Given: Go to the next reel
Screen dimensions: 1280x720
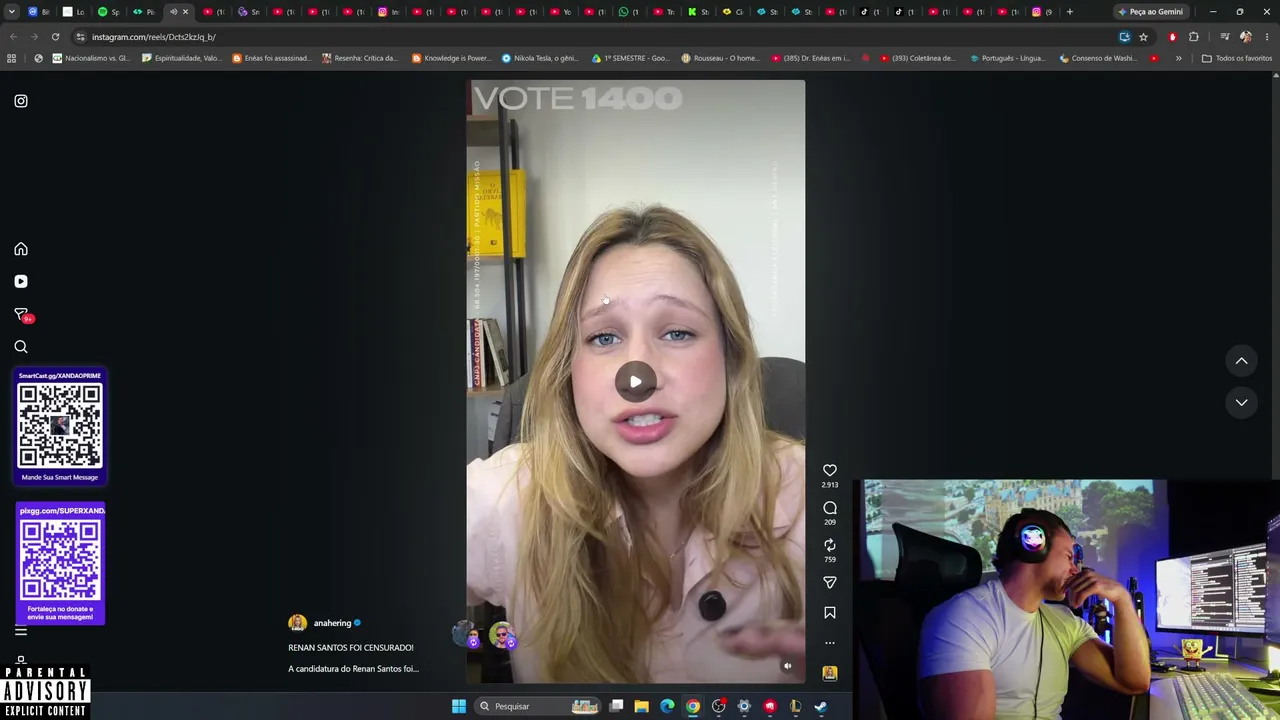Looking at the screenshot, I should coord(1241,402).
